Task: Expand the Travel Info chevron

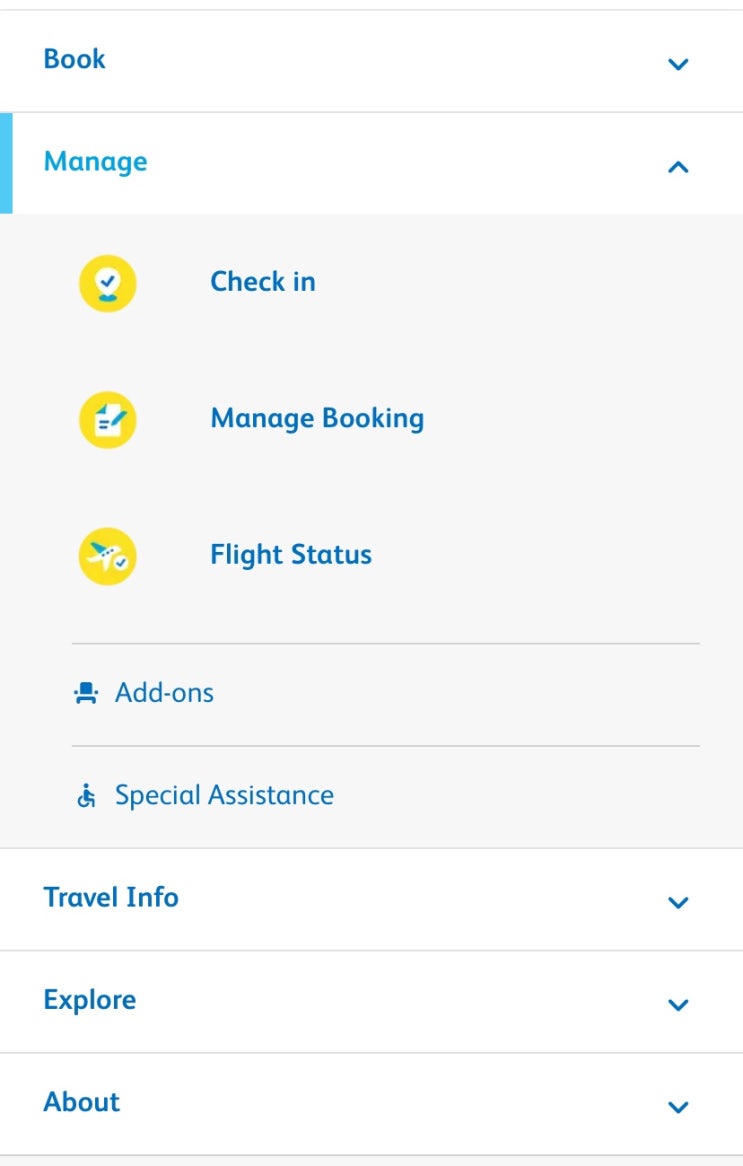Action: 678,902
